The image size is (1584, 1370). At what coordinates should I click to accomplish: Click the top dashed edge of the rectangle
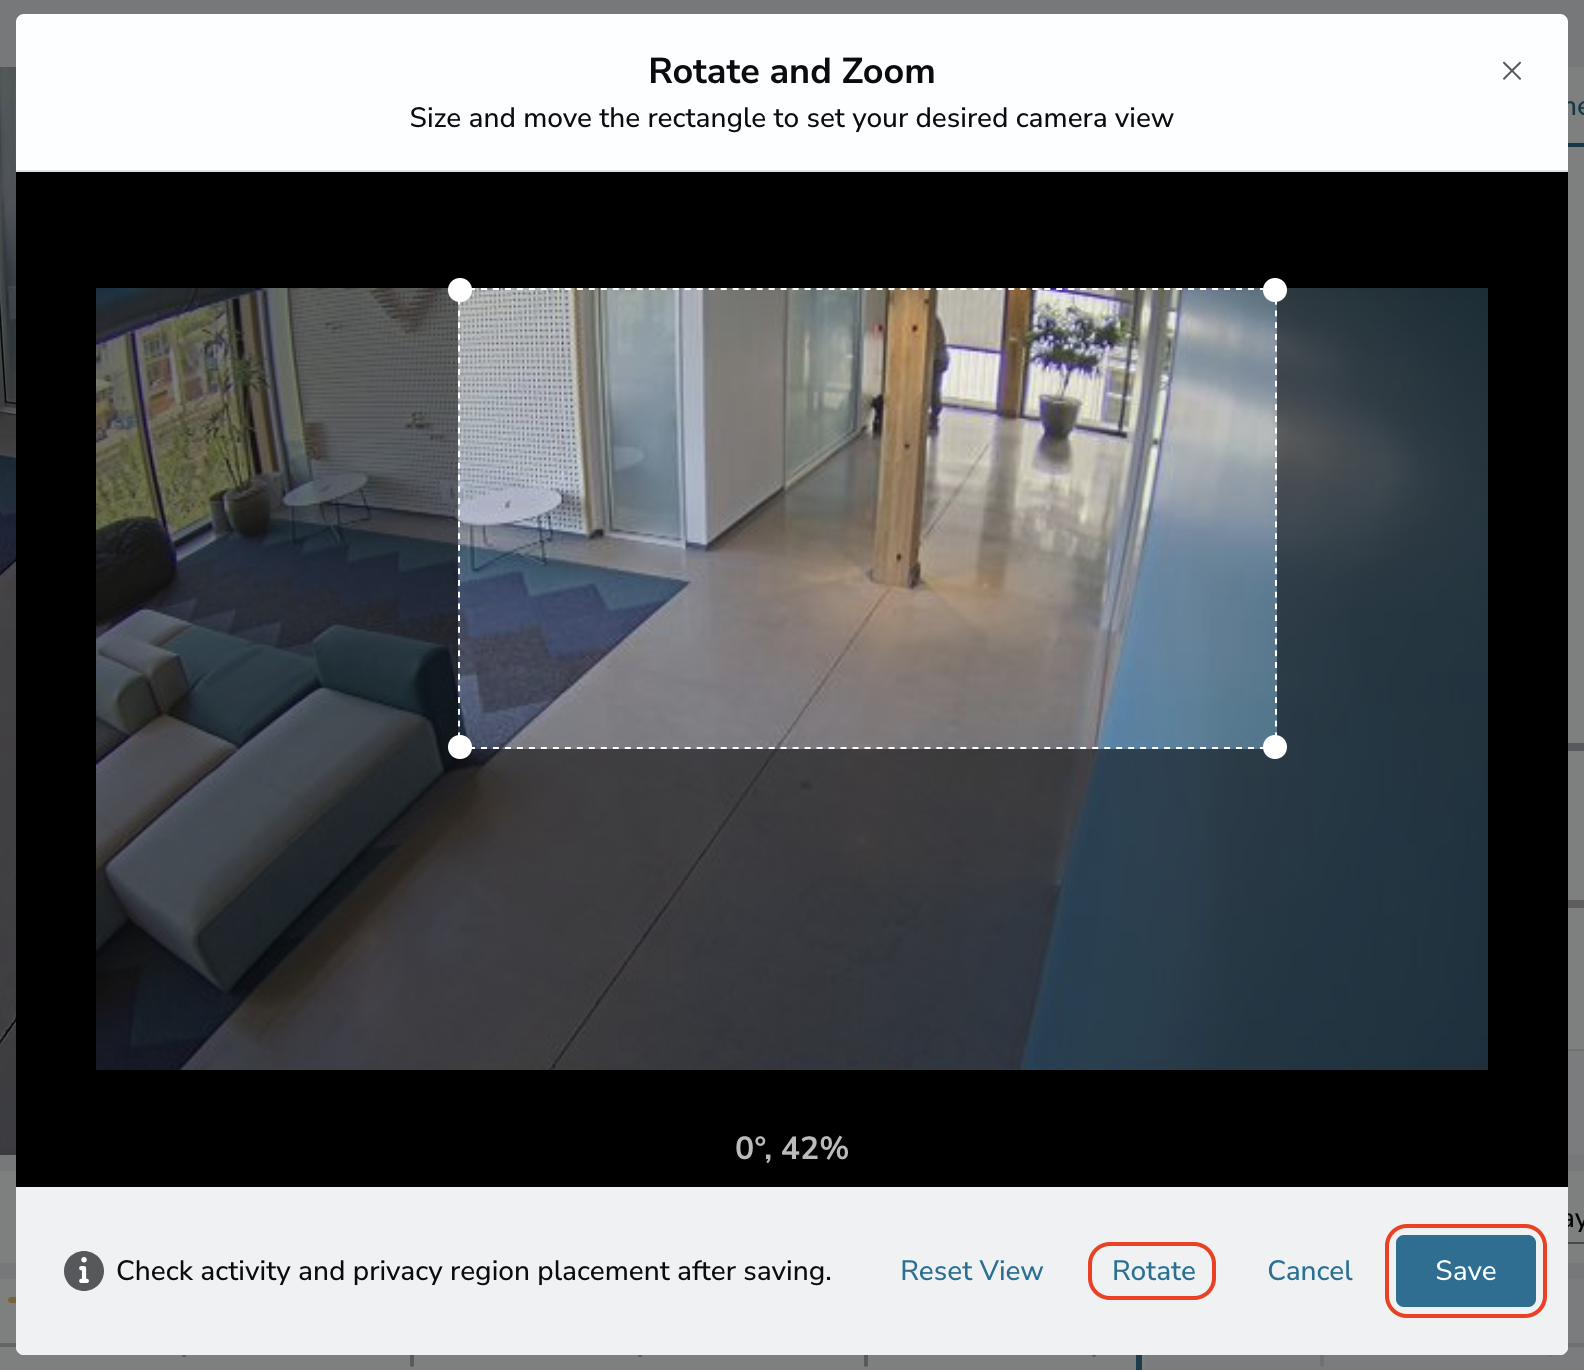[867, 290]
